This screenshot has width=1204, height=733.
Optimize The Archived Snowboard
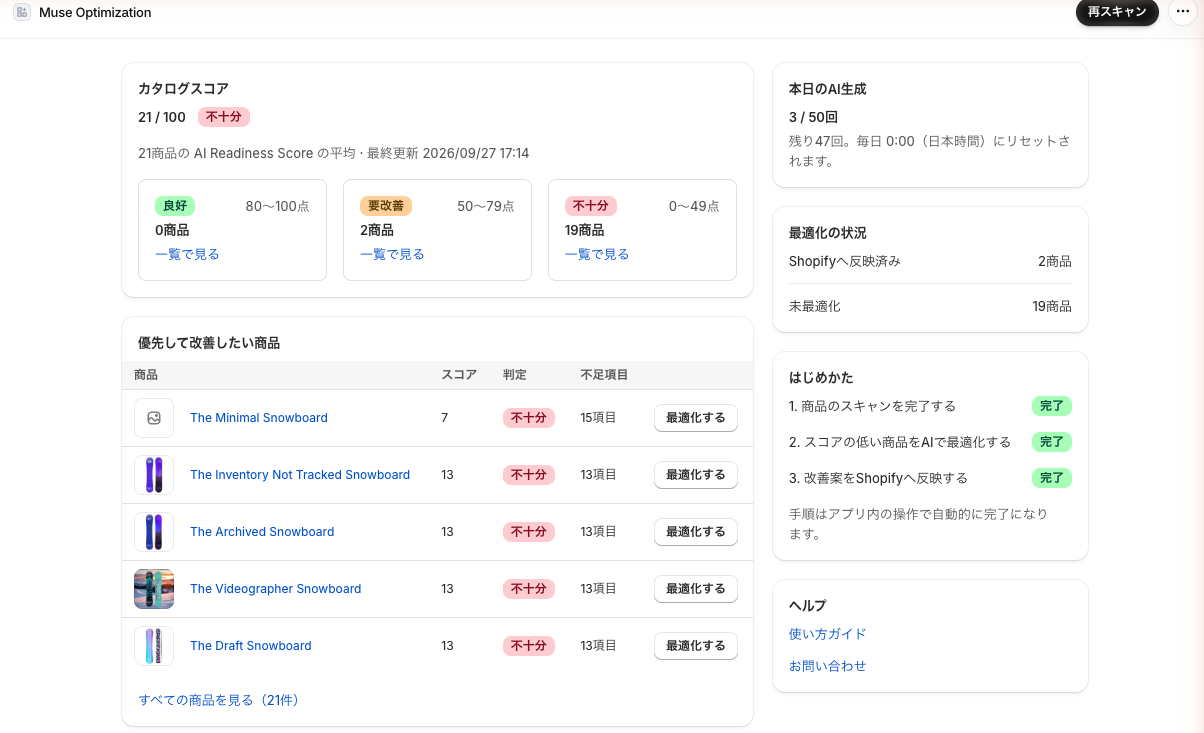696,532
